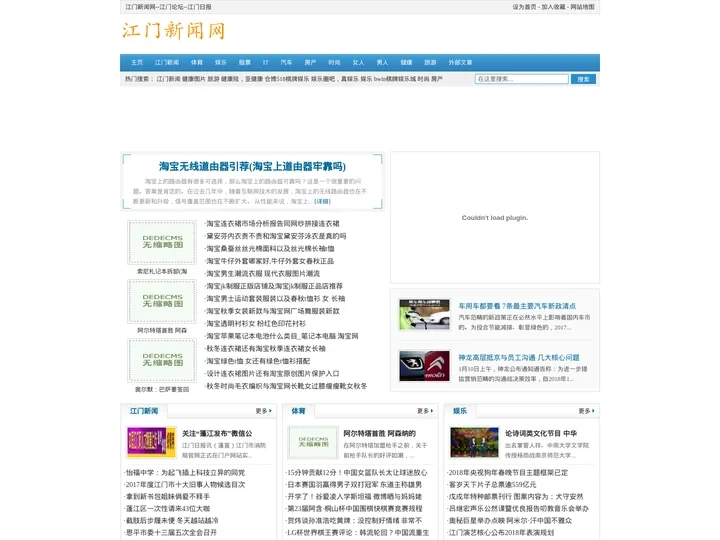Open article 15分钟贡献12分！中国女篮
The image size is (720, 540).
pyautogui.click(x=357, y=472)
